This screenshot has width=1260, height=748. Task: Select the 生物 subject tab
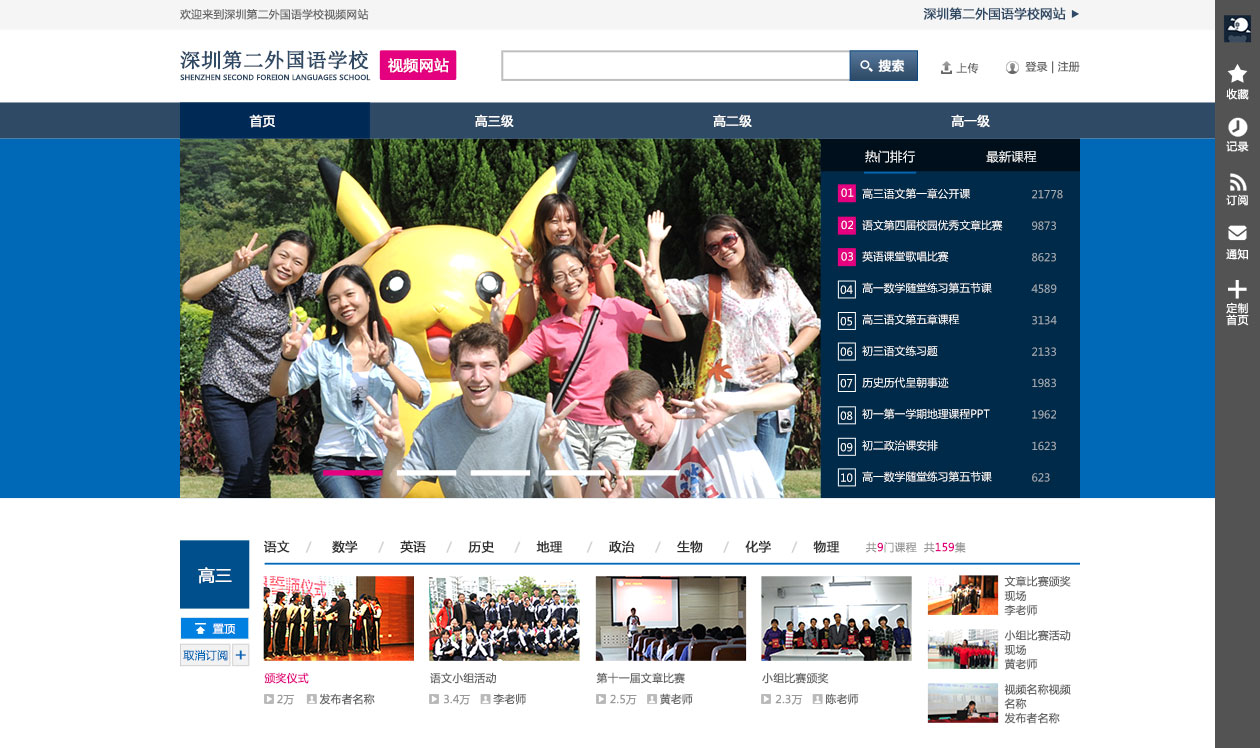690,547
